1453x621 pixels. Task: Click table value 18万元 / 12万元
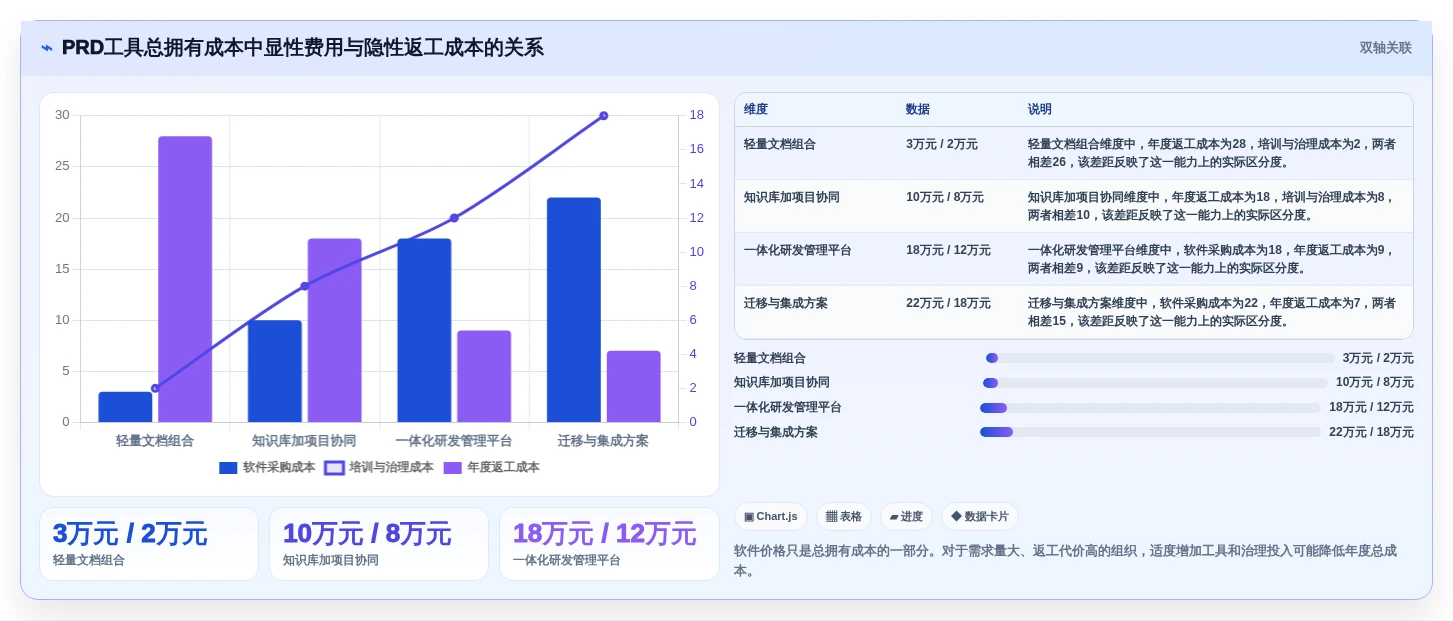click(x=948, y=250)
